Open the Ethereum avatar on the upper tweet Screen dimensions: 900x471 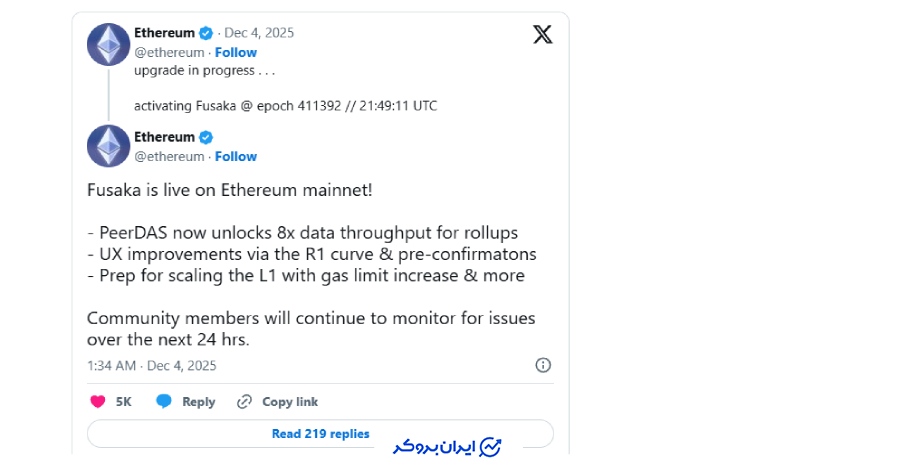pos(108,42)
